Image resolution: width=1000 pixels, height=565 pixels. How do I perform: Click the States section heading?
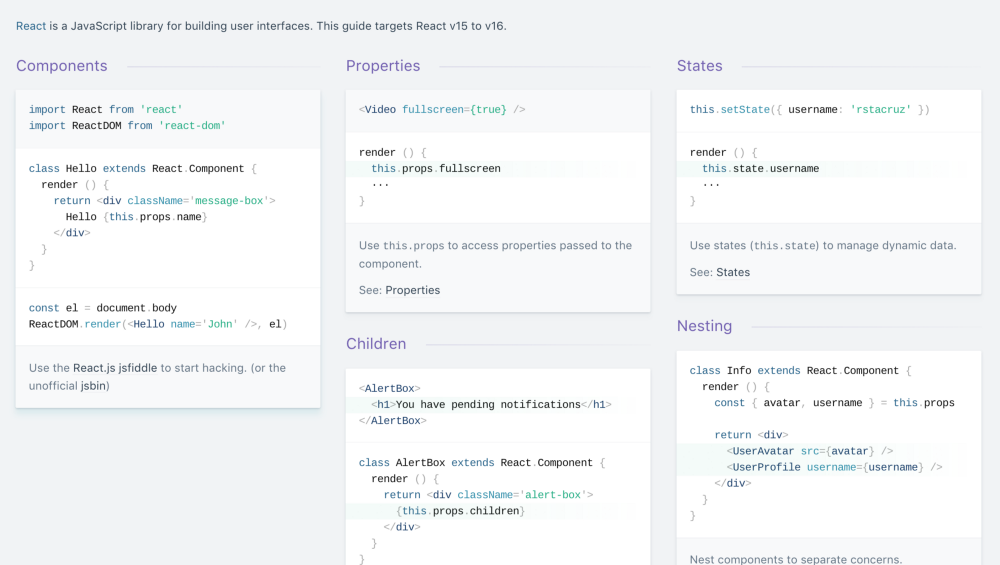coord(699,66)
